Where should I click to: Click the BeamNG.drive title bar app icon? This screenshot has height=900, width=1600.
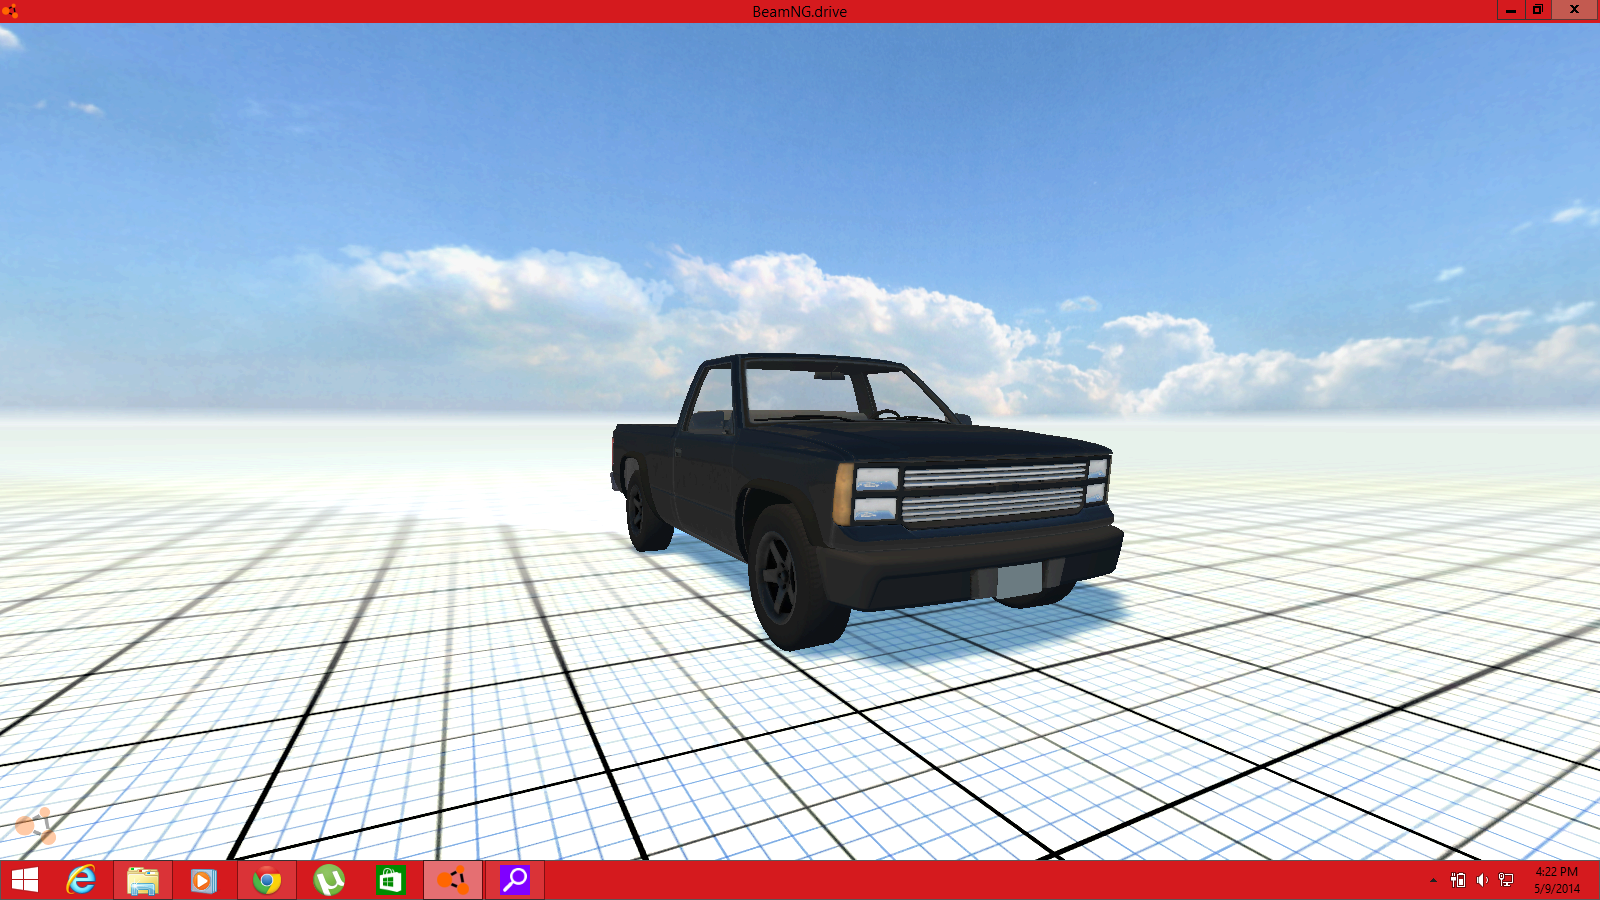click(10, 11)
